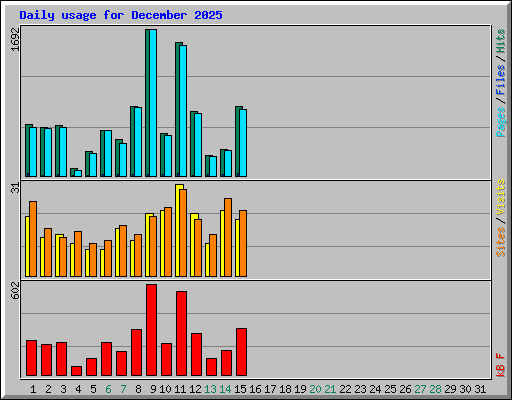Click the title 'Daily usage for December 2025'
Image resolution: width=512 pixels, height=400 pixels.
pyautogui.click(x=121, y=15)
